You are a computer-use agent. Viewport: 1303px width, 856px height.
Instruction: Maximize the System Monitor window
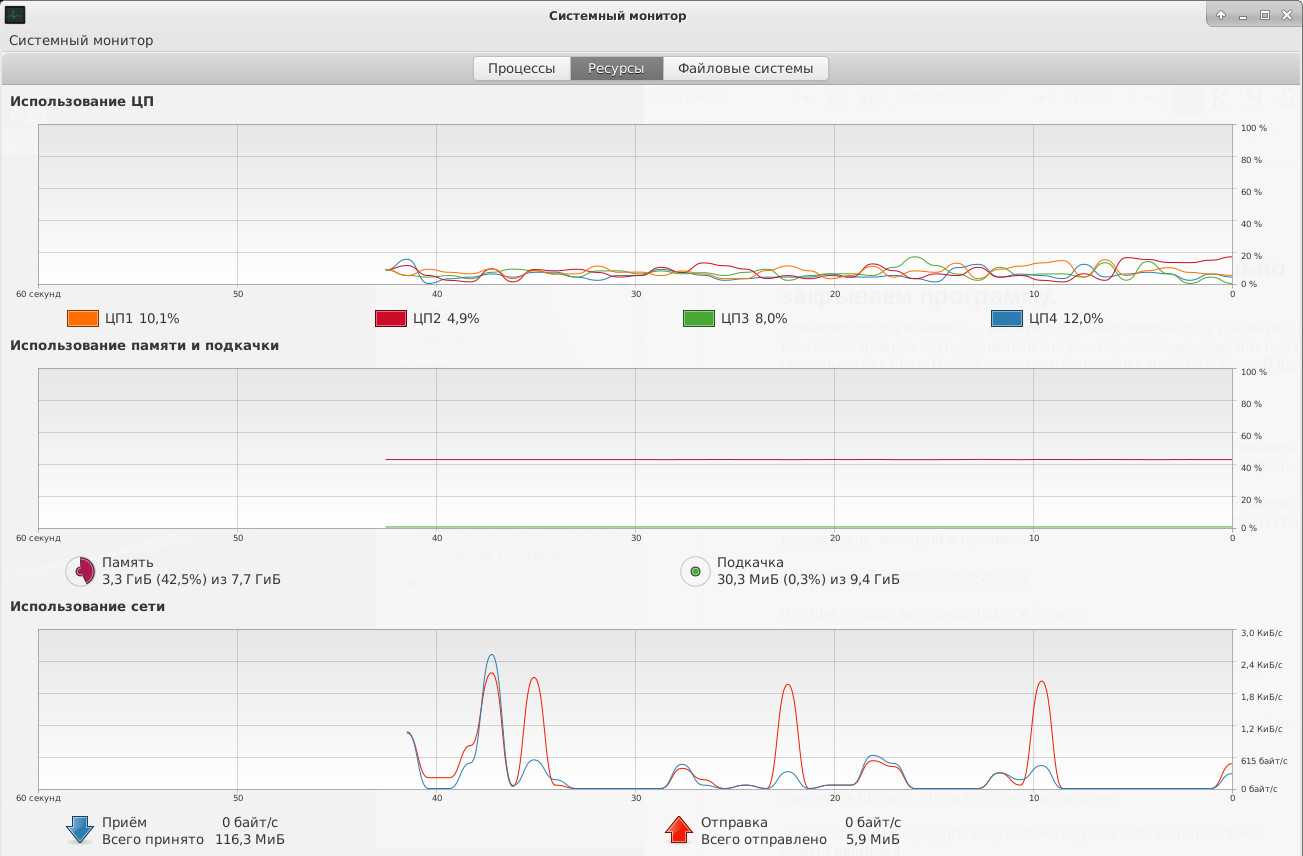point(1264,15)
